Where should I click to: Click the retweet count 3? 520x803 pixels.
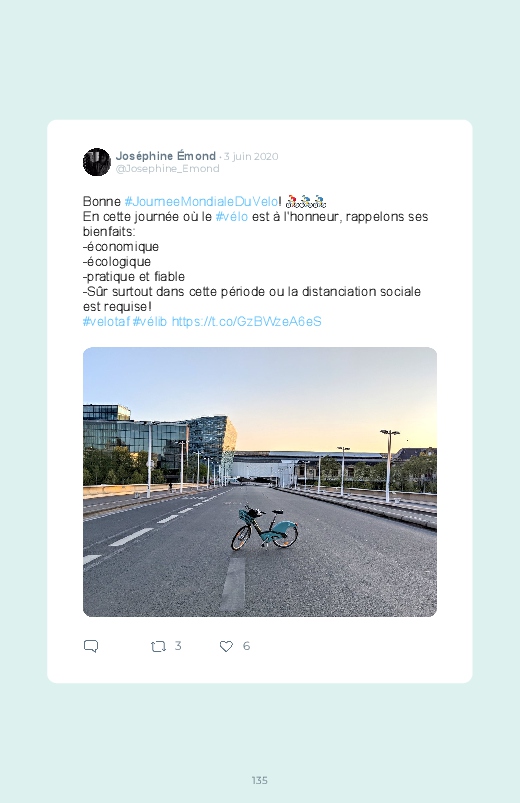(178, 646)
